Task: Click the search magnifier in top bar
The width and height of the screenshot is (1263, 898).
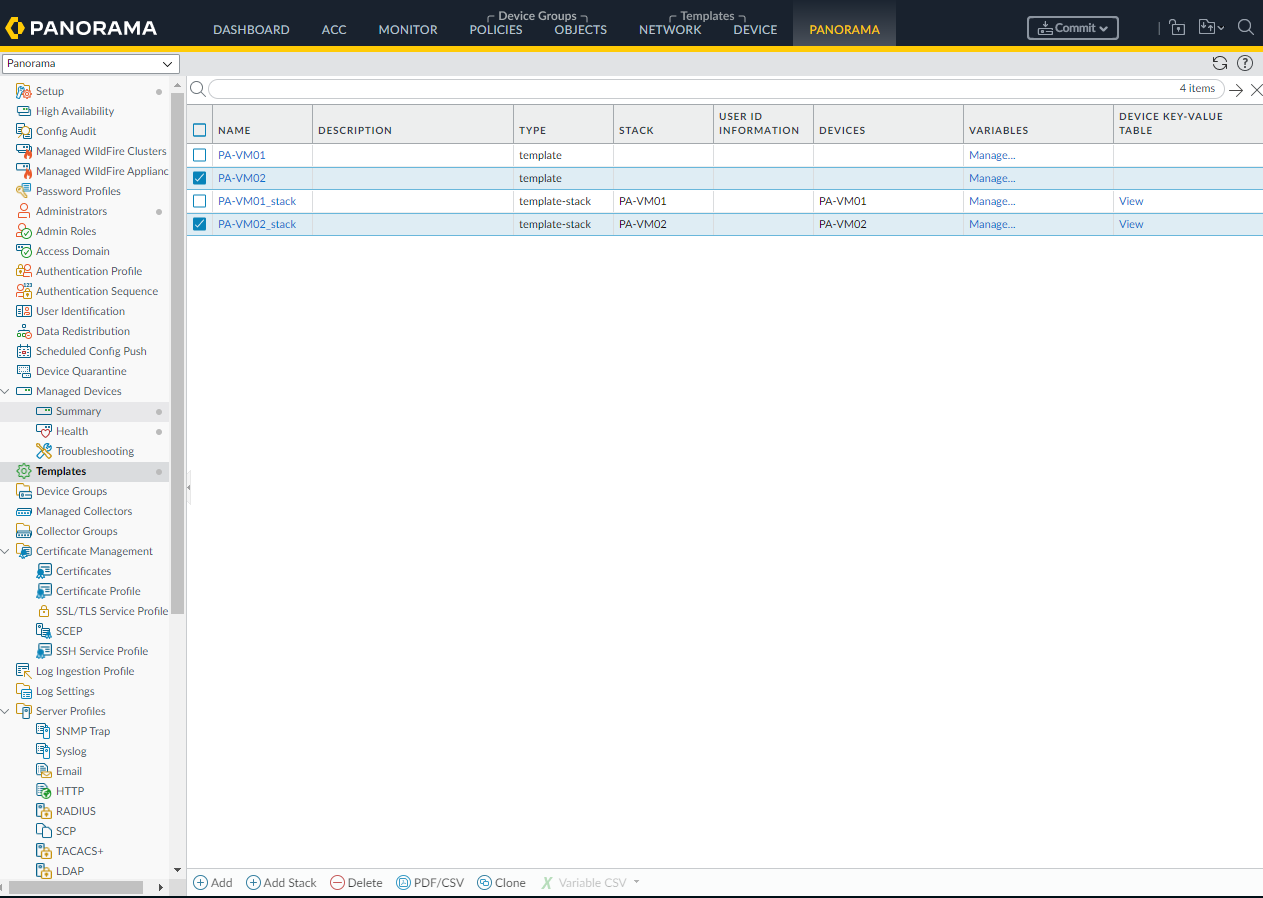Action: point(1246,28)
